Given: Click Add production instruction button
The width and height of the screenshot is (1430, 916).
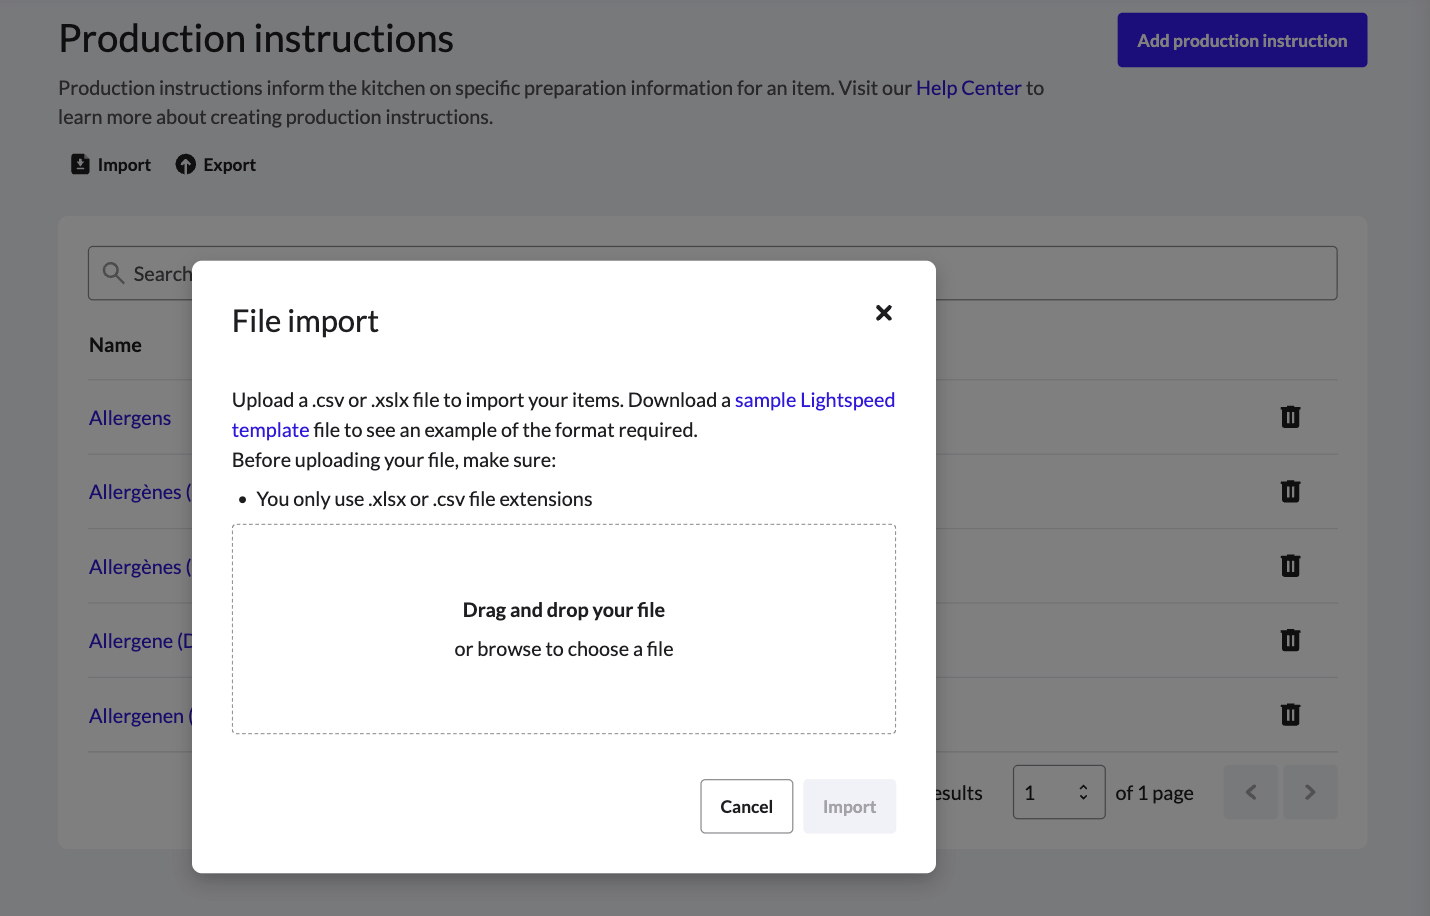Looking at the screenshot, I should pos(1242,40).
